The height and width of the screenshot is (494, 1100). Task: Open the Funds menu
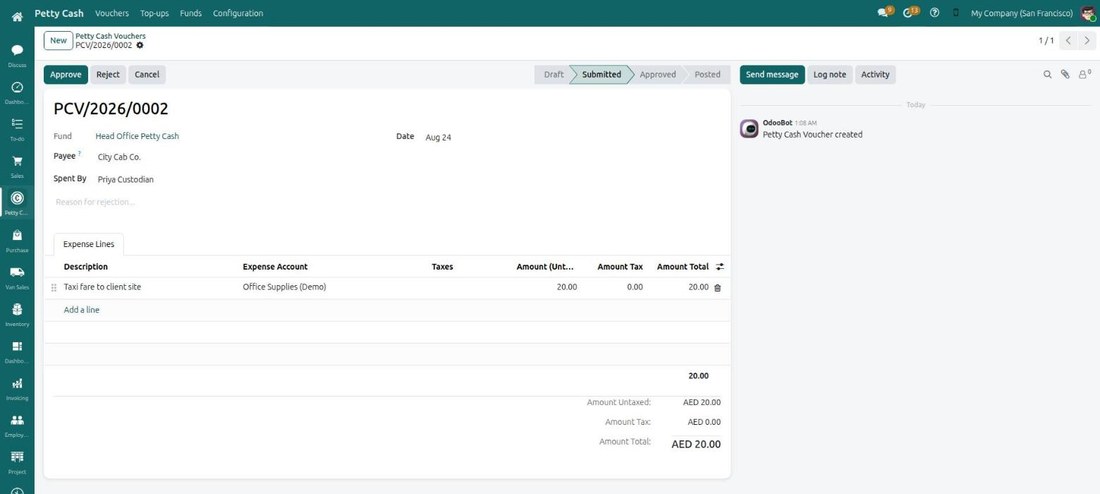pyautogui.click(x=191, y=13)
